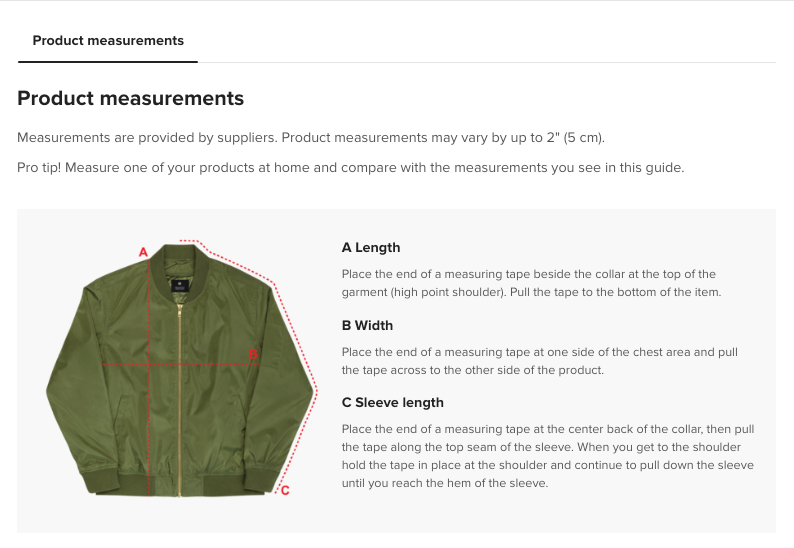Viewport: 794px width, 548px height.
Task: Select the B Width heading
Action: 367,325
